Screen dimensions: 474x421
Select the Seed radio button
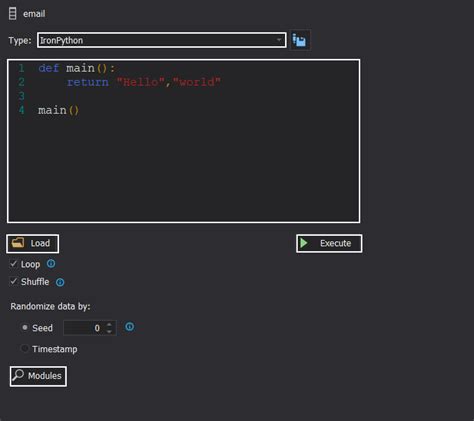point(24,328)
